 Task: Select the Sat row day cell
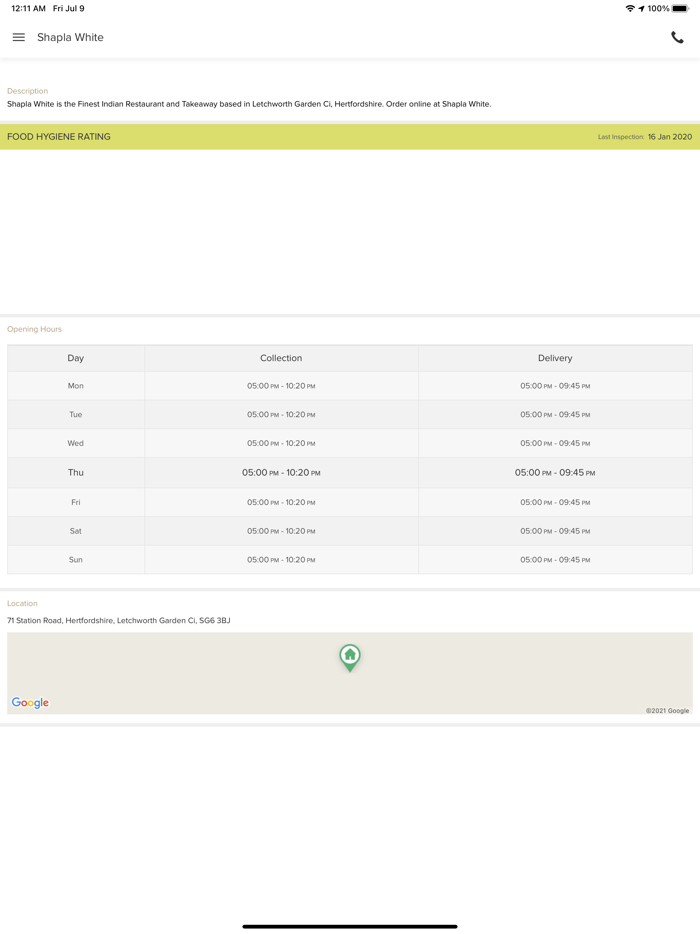pos(76,531)
